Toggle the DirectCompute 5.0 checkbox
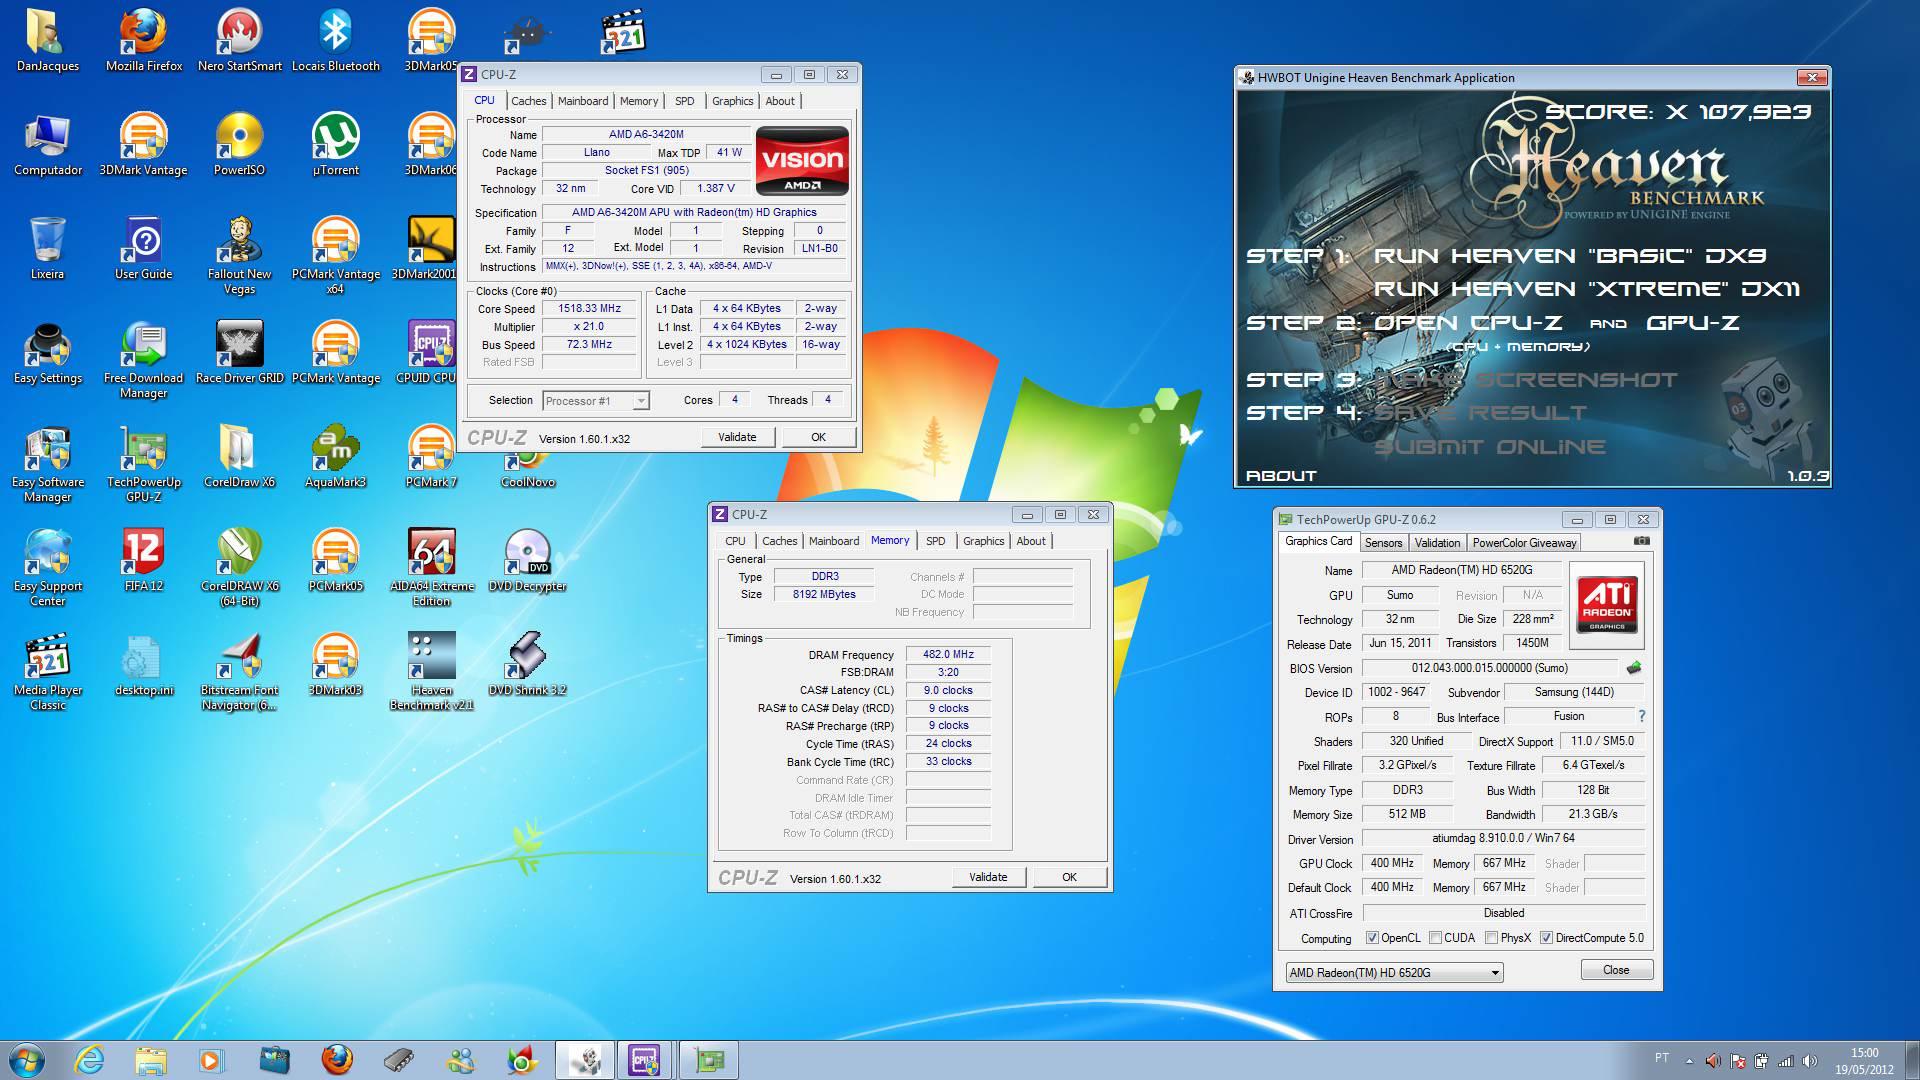This screenshot has width=1920, height=1080. click(1546, 938)
